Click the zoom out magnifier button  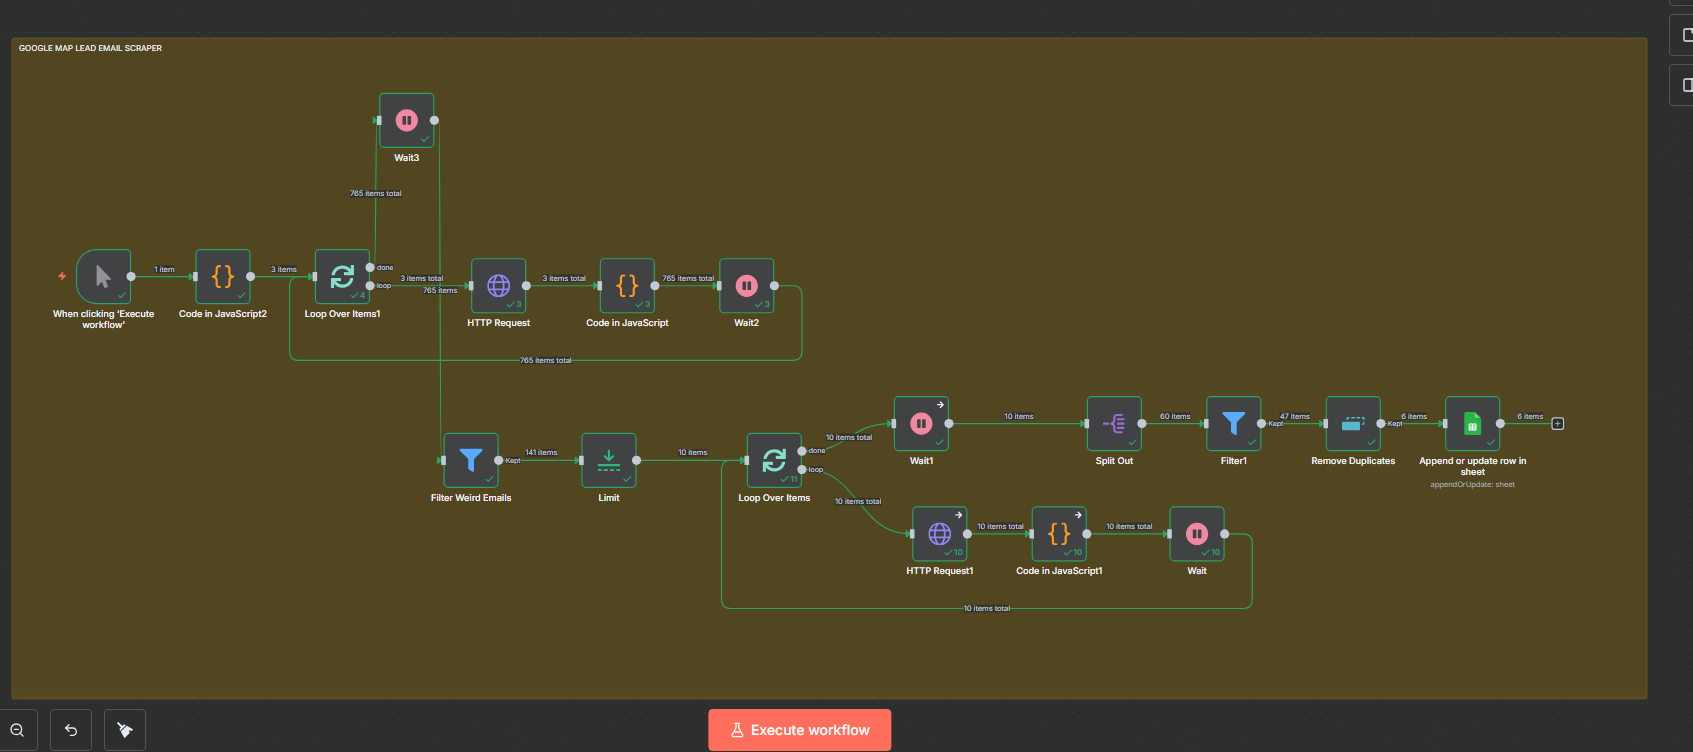pyautogui.click(x=17, y=730)
